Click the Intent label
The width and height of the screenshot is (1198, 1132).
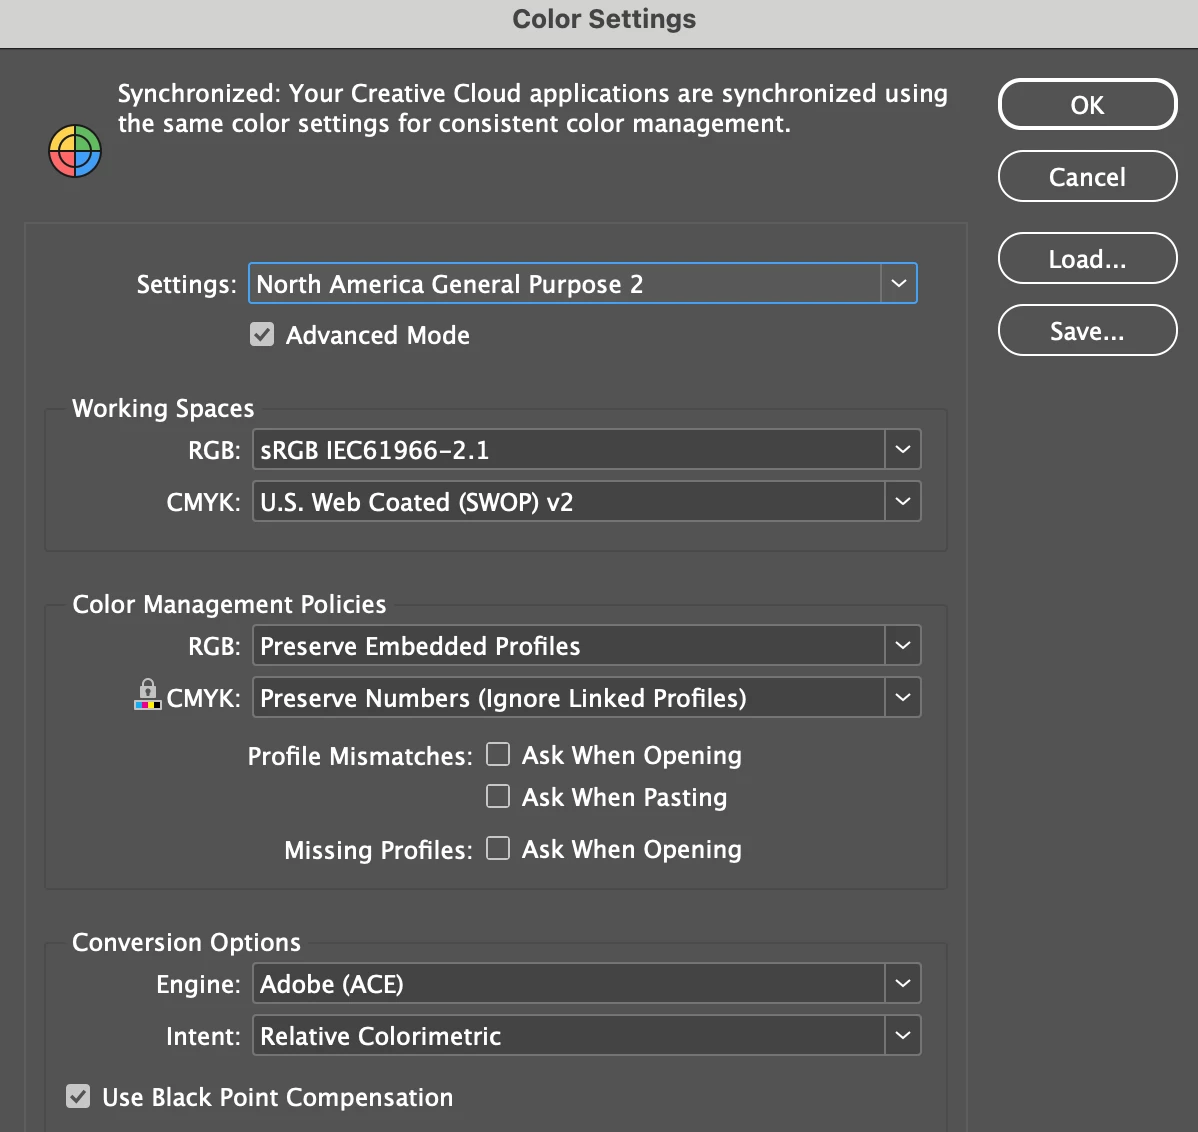pos(203,1037)
